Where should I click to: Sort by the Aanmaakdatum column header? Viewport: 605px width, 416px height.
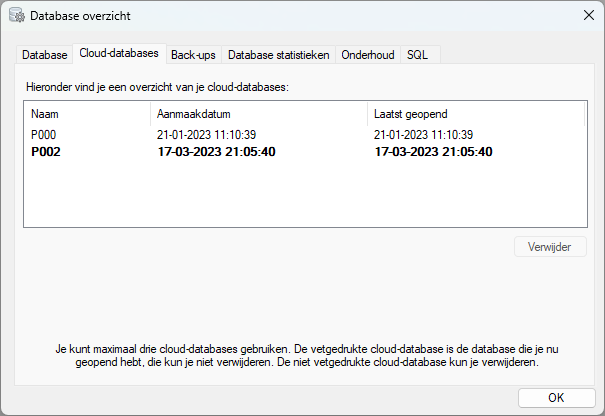click(x=259, y=114)
